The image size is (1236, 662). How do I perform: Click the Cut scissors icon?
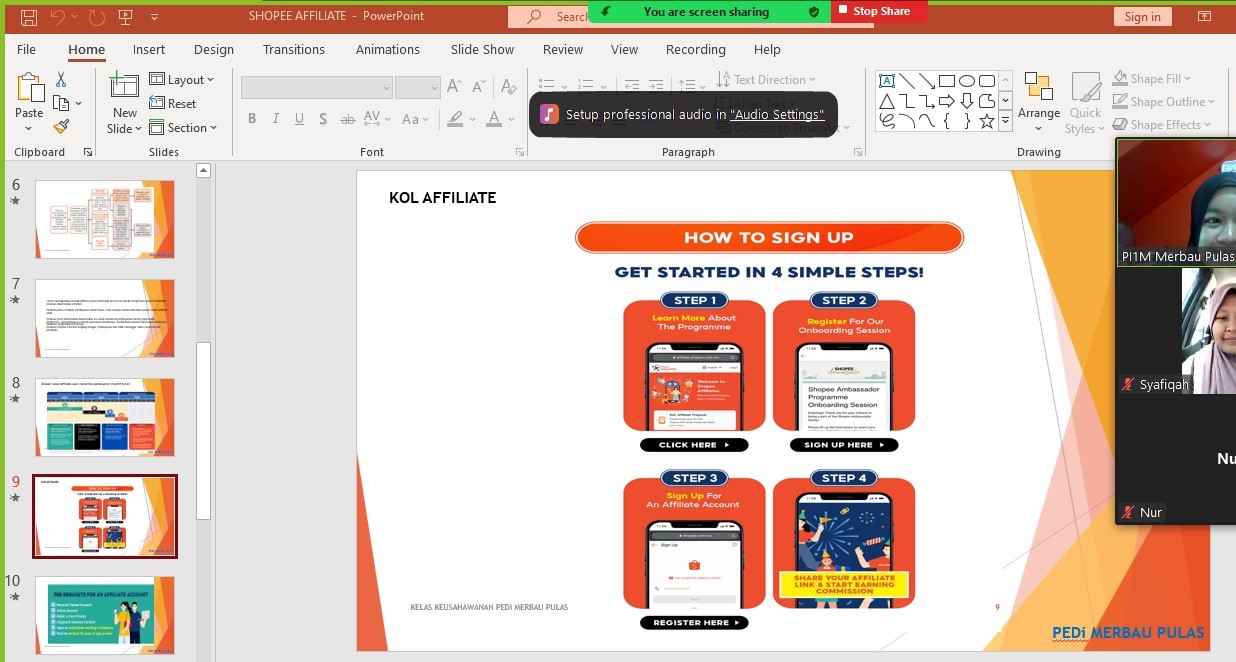[61, 80]
